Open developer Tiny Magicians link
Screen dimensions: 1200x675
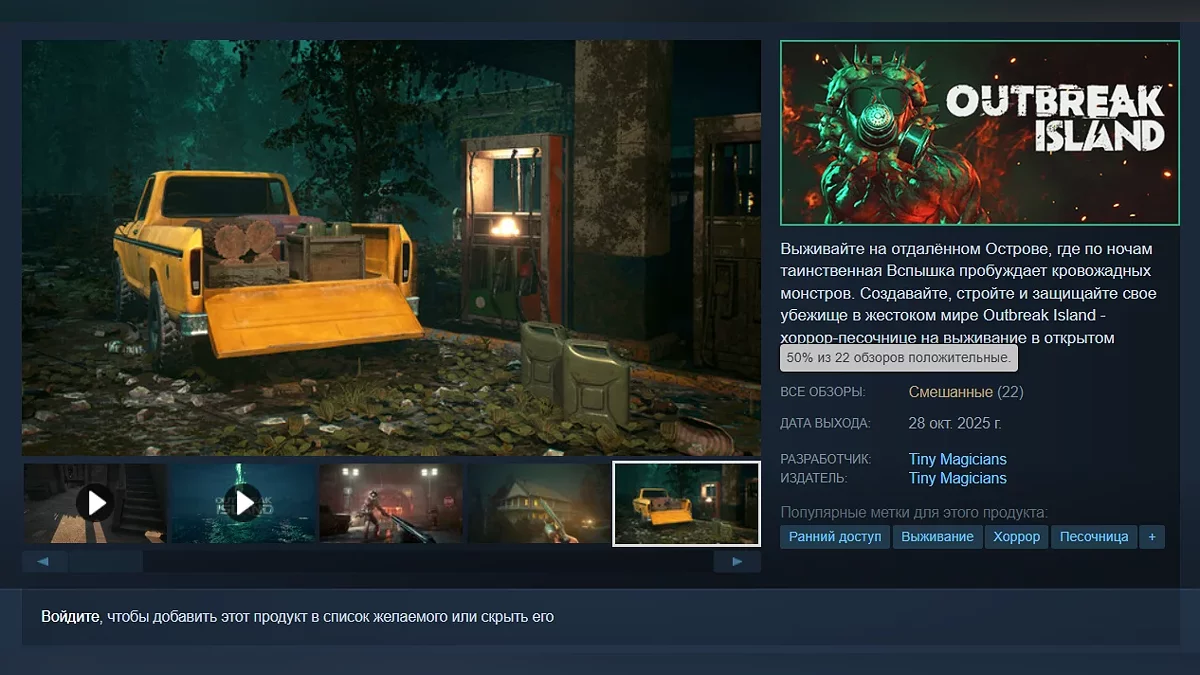(958, 459)
